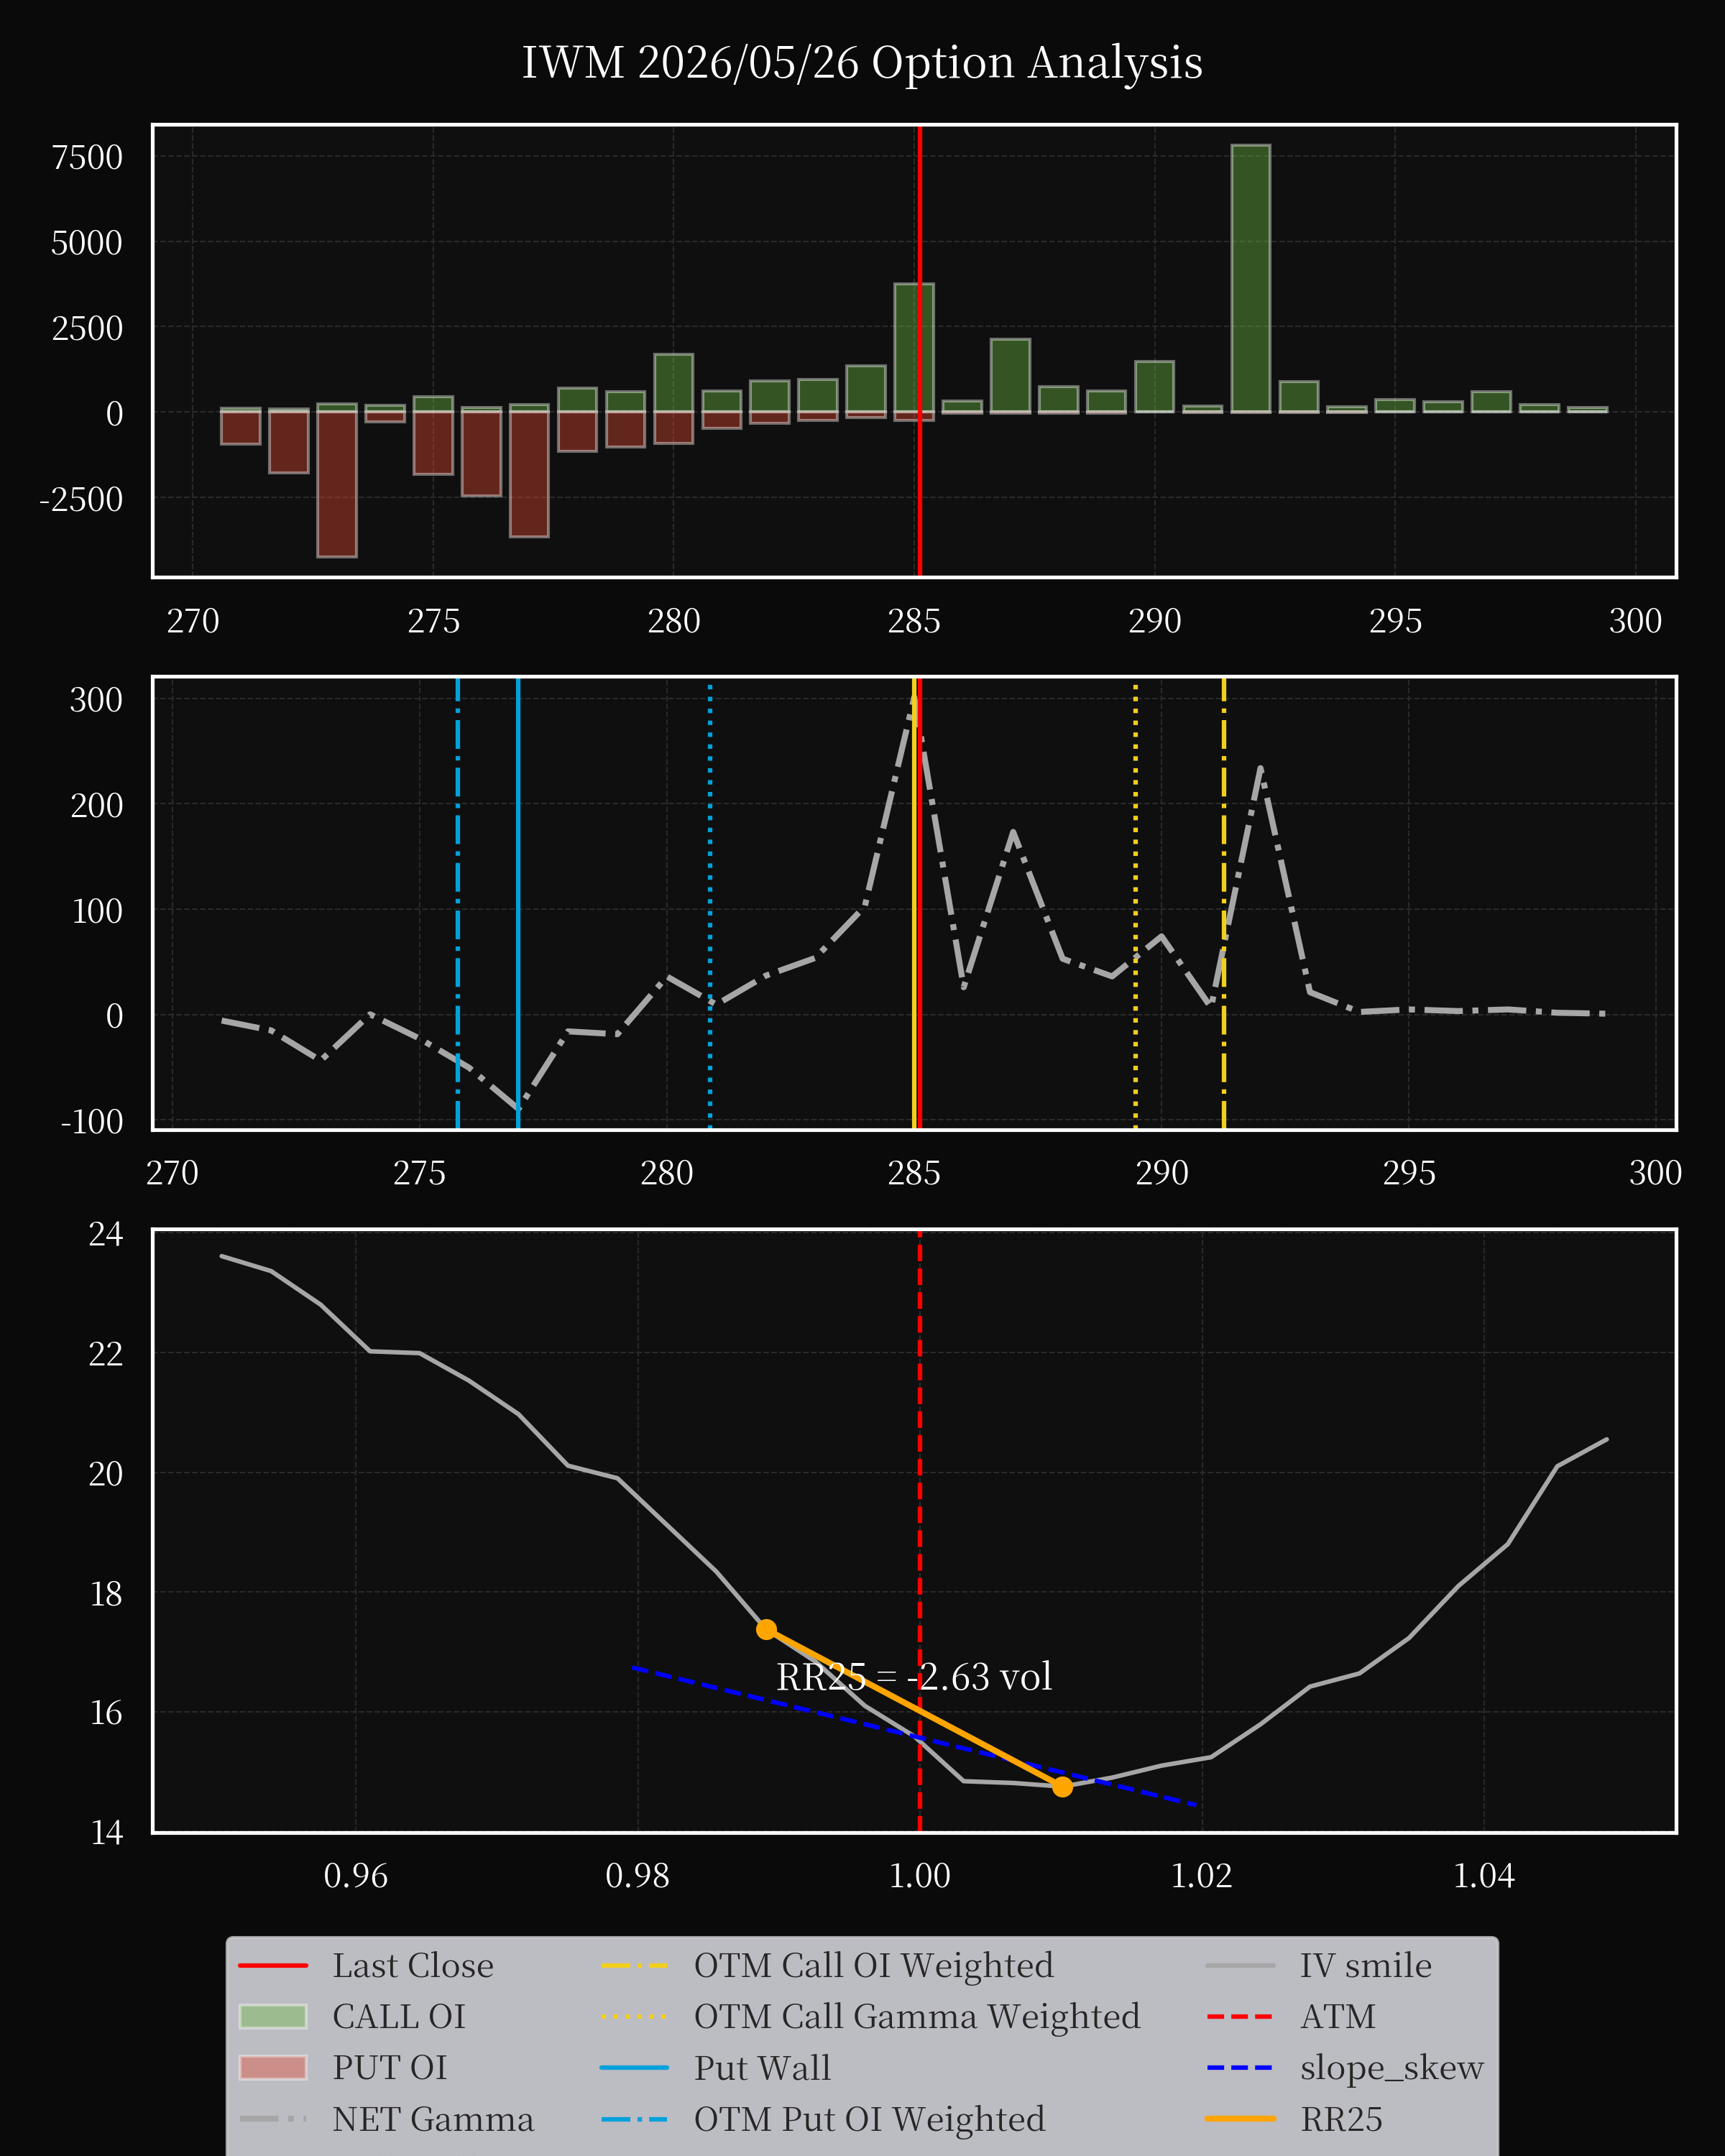Click the 24 tick on the IV axis
Screen dimensions: 1725x2156
(x=106, y=1235)
